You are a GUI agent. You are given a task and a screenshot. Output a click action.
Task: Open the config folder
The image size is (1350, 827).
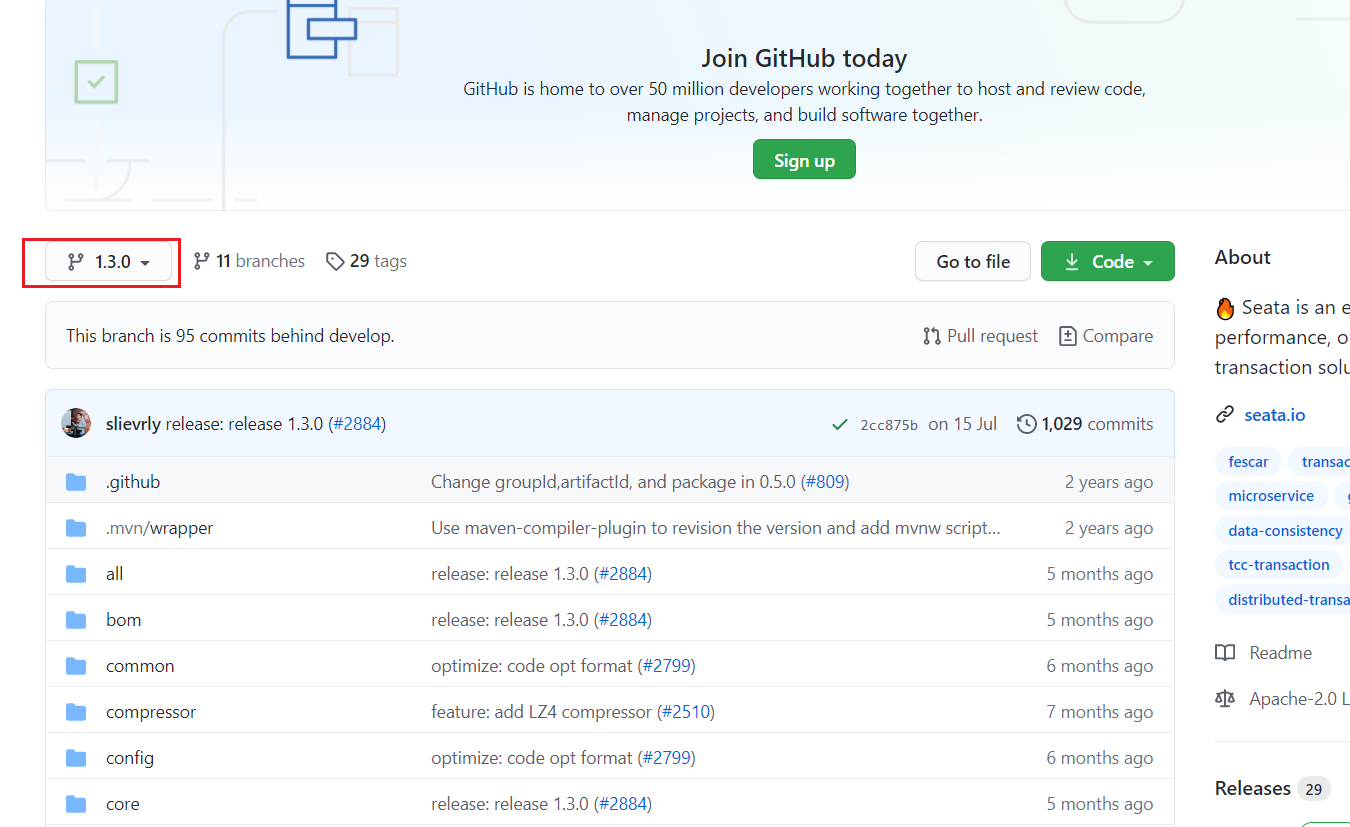coord(130,758)
